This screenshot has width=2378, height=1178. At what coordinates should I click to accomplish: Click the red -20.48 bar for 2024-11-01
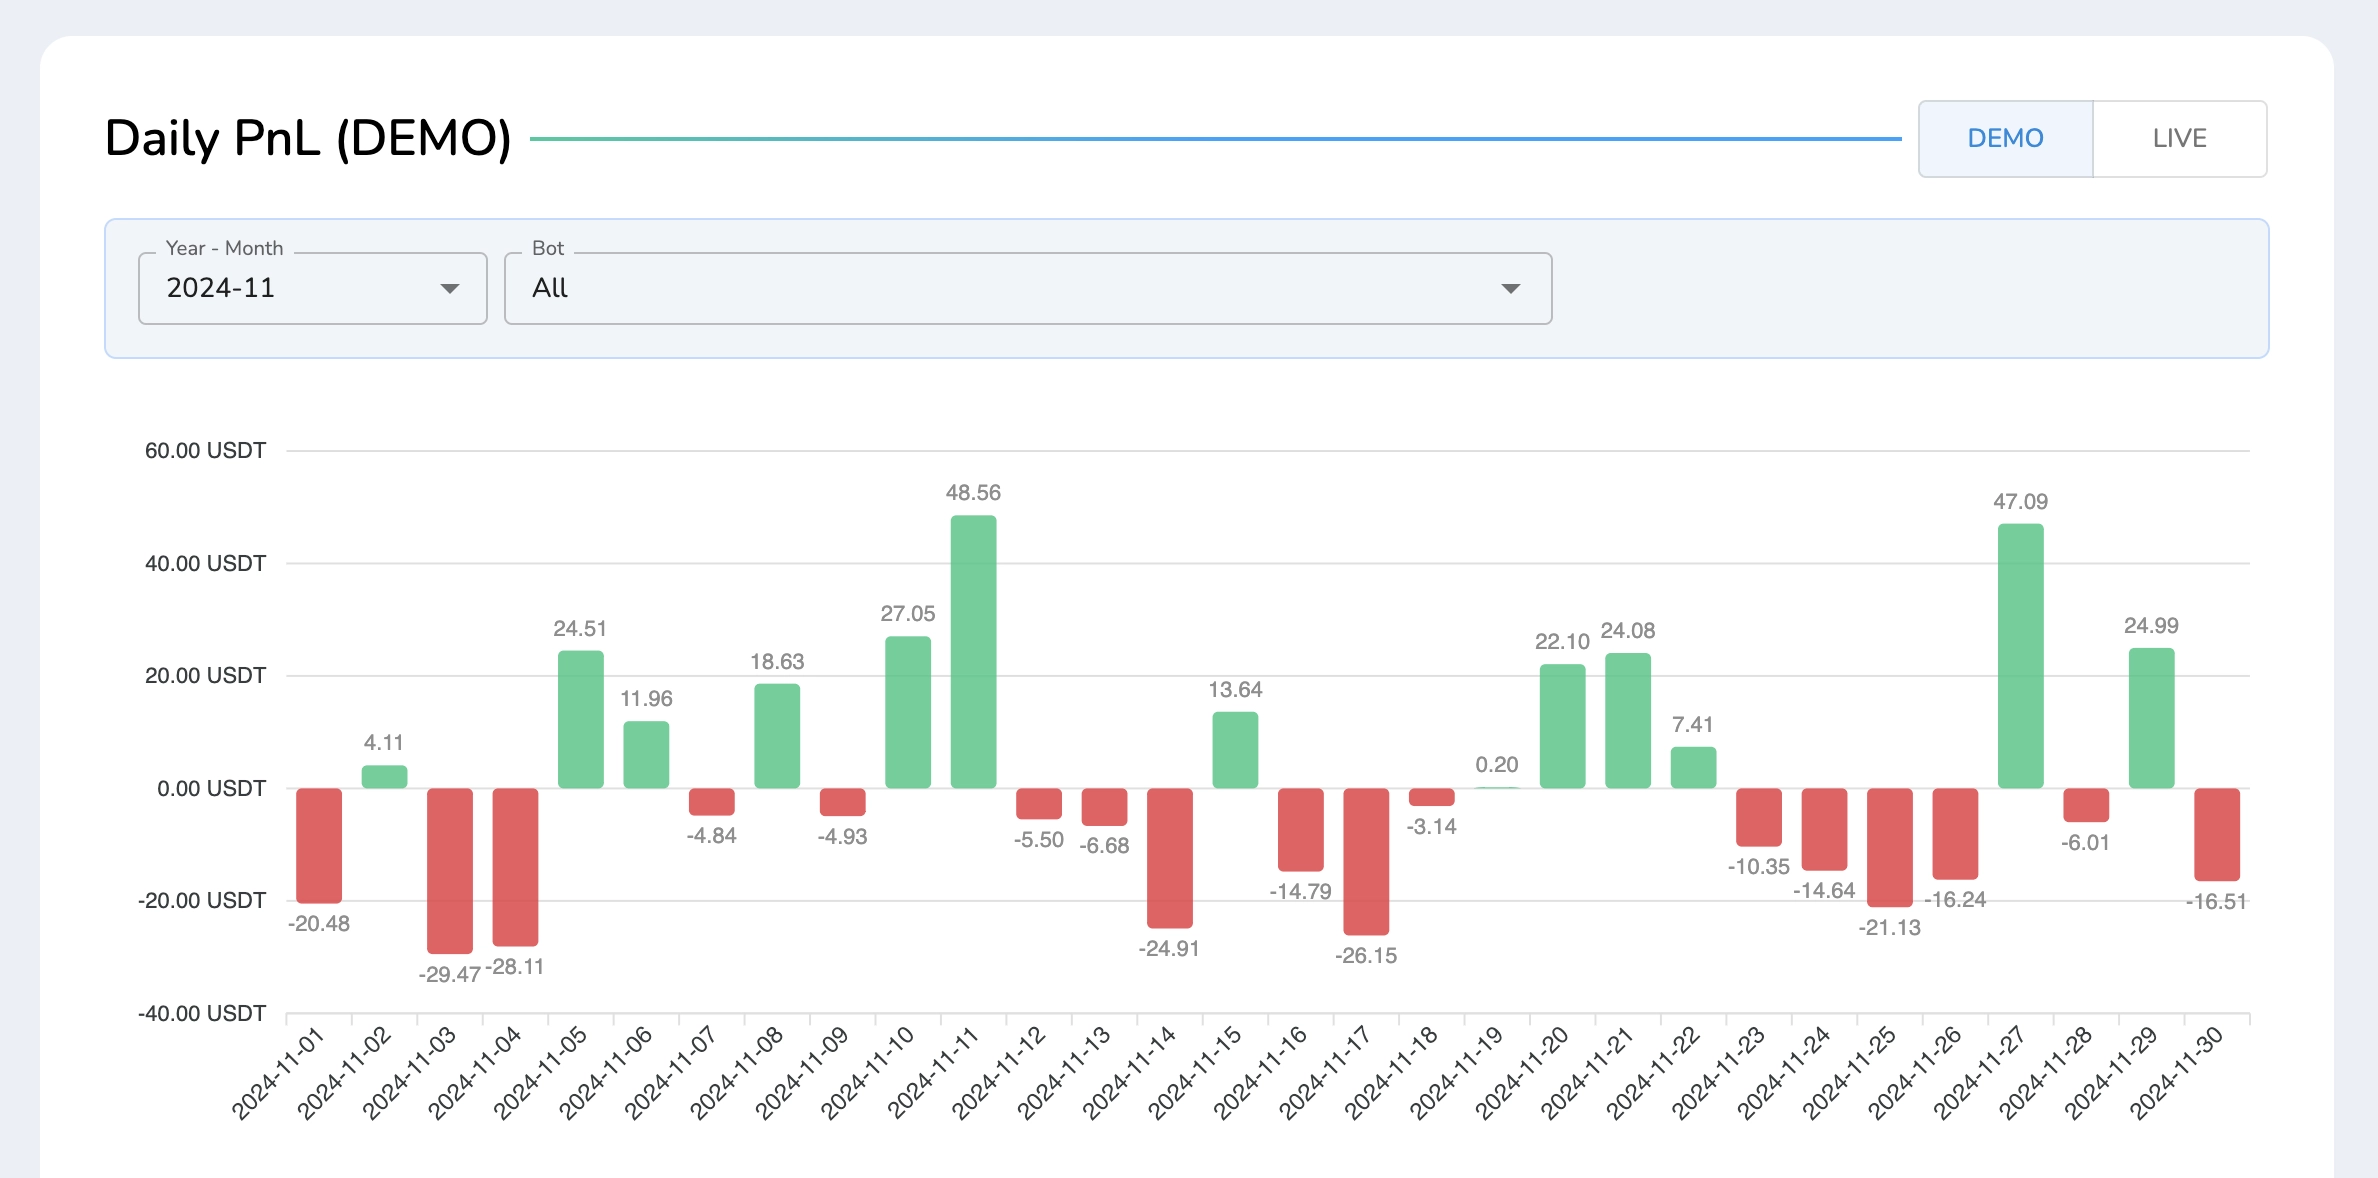coord(319,846)
